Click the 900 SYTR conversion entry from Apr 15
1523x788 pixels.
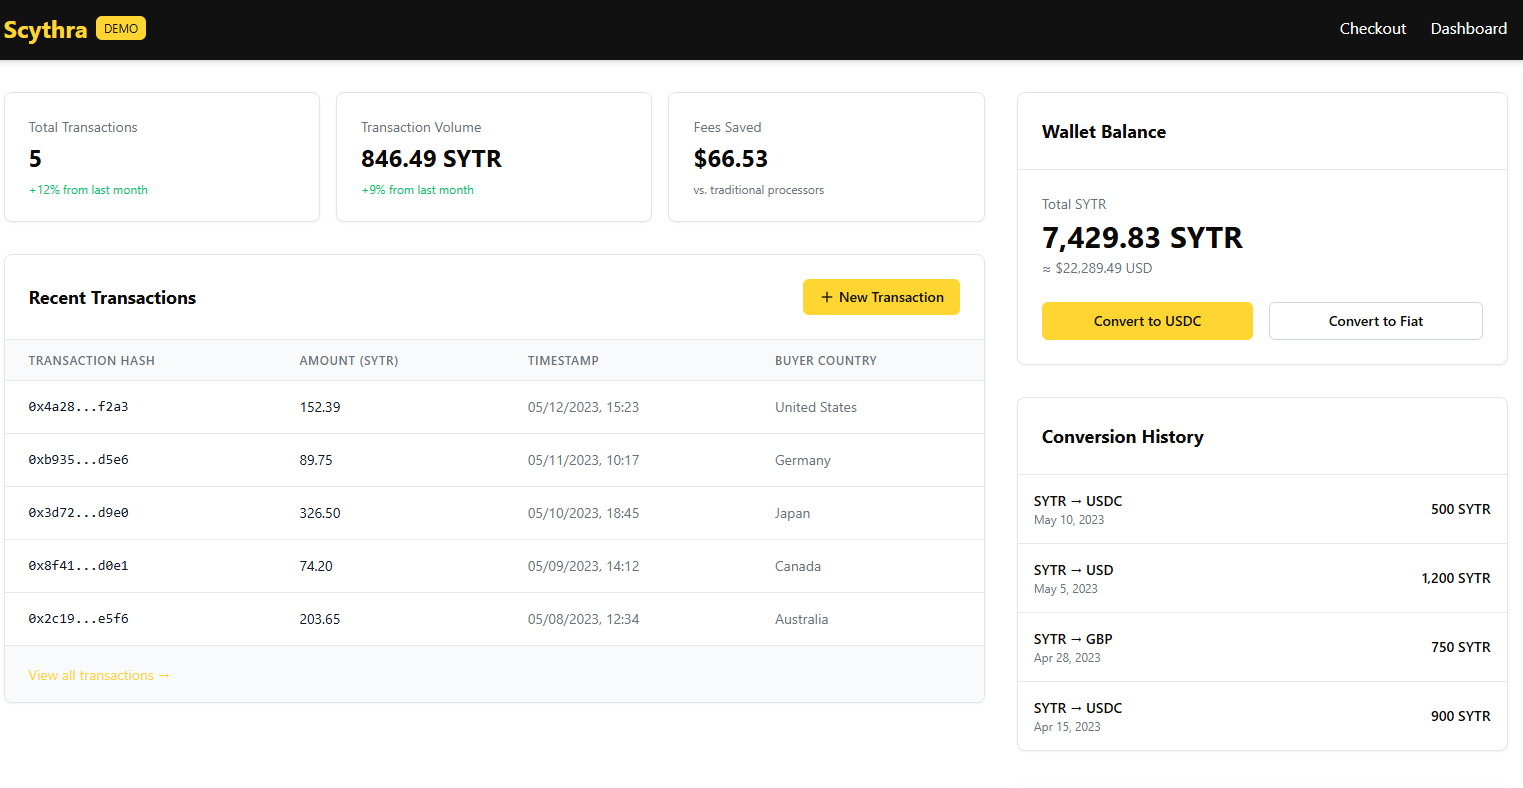(1261, 716)
